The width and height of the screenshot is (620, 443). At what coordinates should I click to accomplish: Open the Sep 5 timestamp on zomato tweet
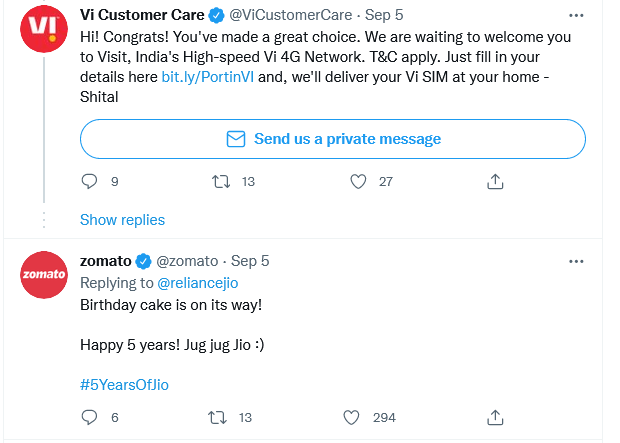[250, 261]
